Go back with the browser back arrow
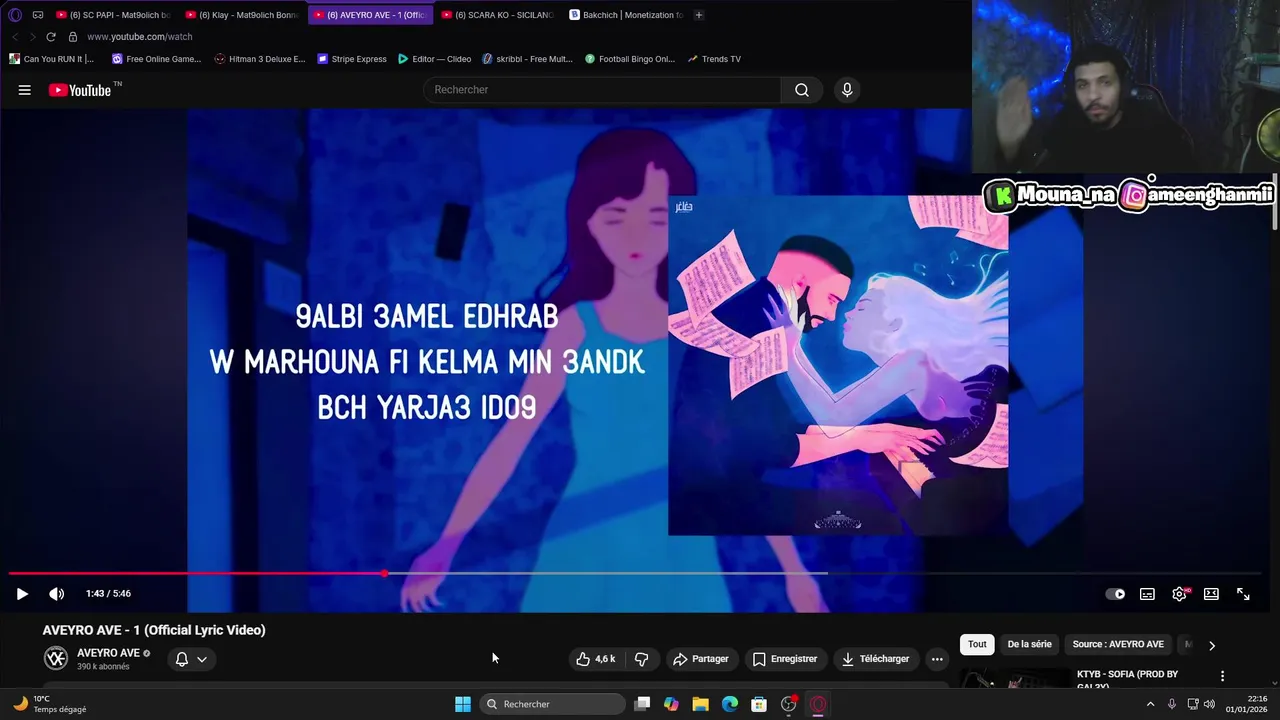Viewport: 1280px width, 720px height. click(15, 37)
